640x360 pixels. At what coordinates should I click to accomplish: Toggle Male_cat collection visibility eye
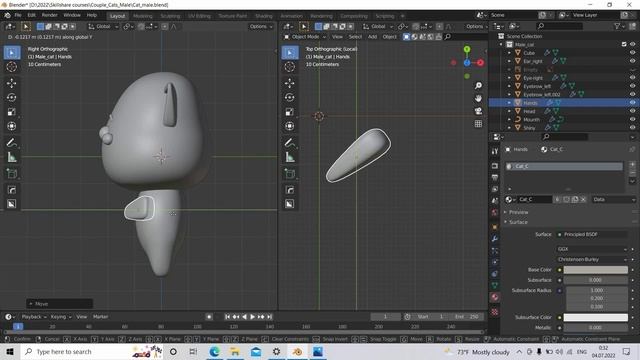click(632, 44)
